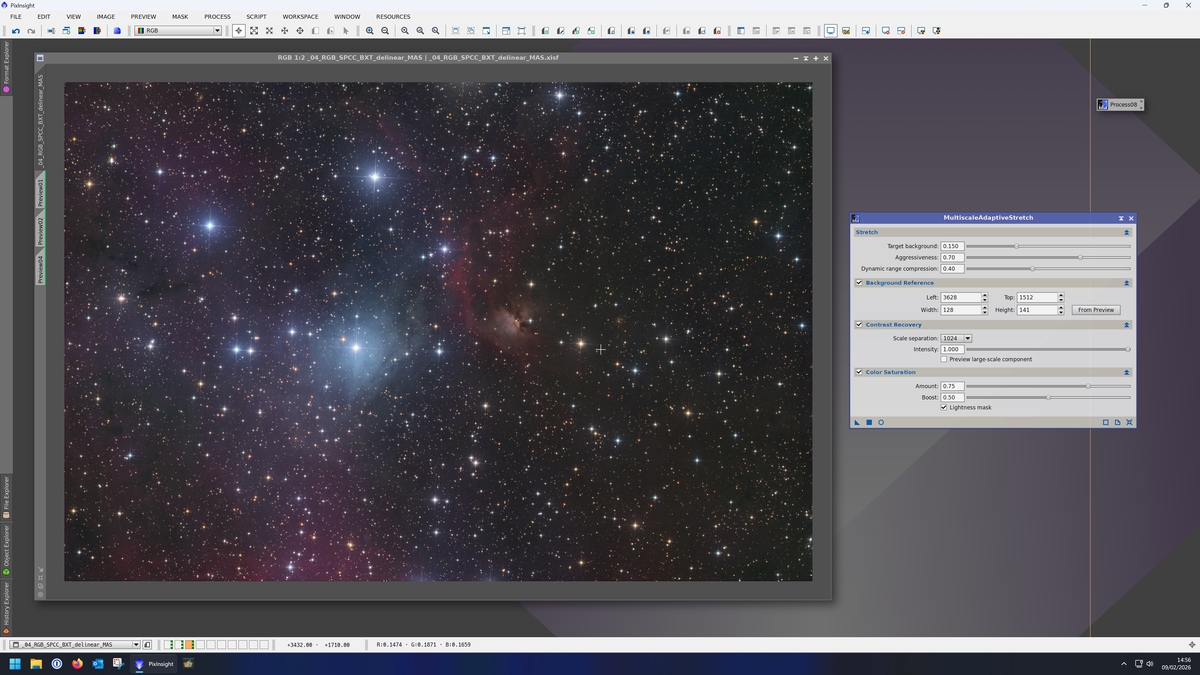Open the SCRIPT menu
The image size is (1200, 675).
(256, 17)
